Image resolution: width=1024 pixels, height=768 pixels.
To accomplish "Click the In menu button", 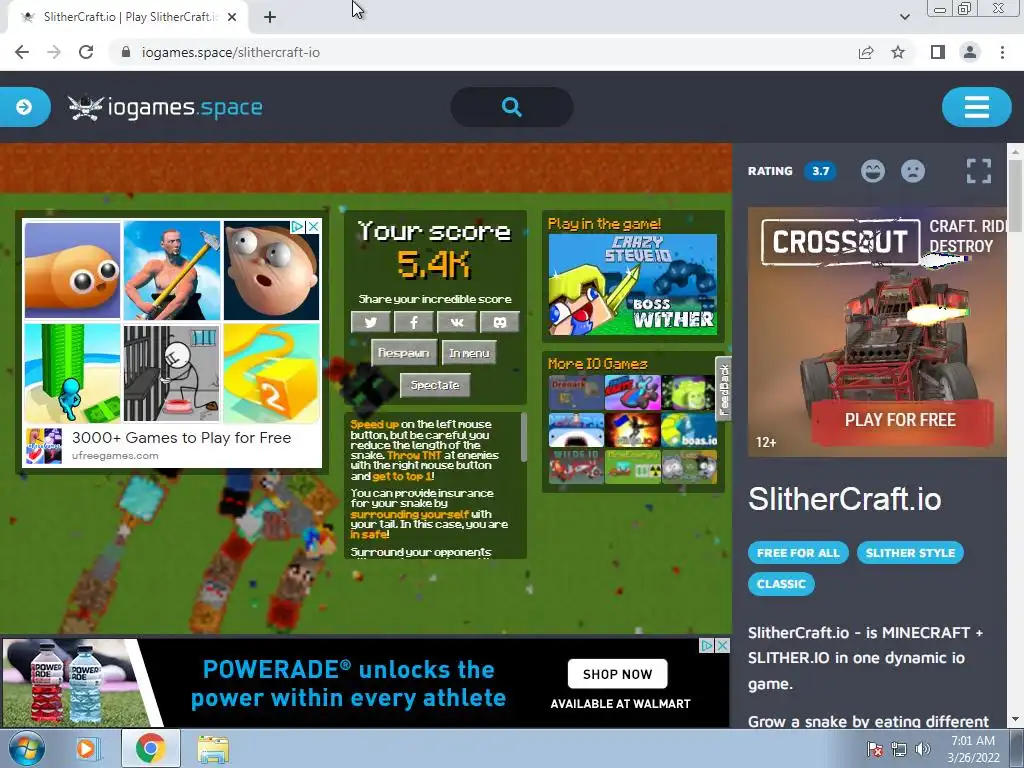I will [x=469, y=353].
